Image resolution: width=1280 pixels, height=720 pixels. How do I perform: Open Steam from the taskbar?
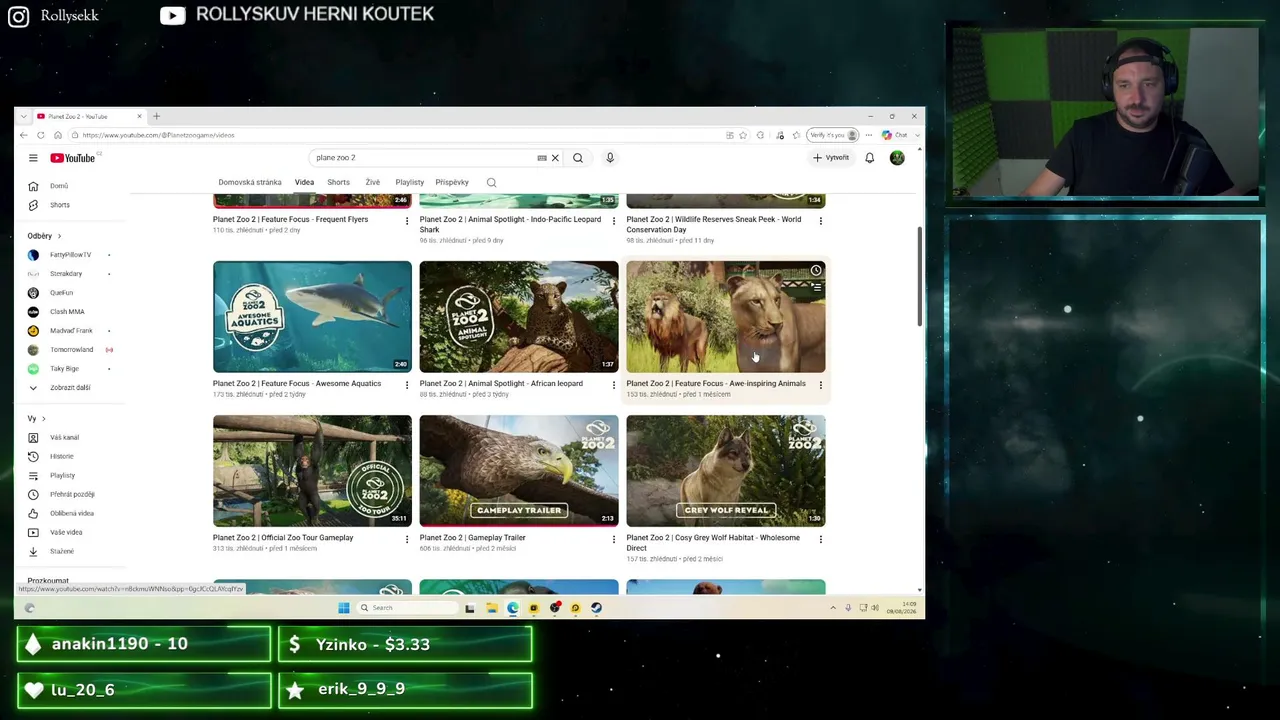pos(596,608)
